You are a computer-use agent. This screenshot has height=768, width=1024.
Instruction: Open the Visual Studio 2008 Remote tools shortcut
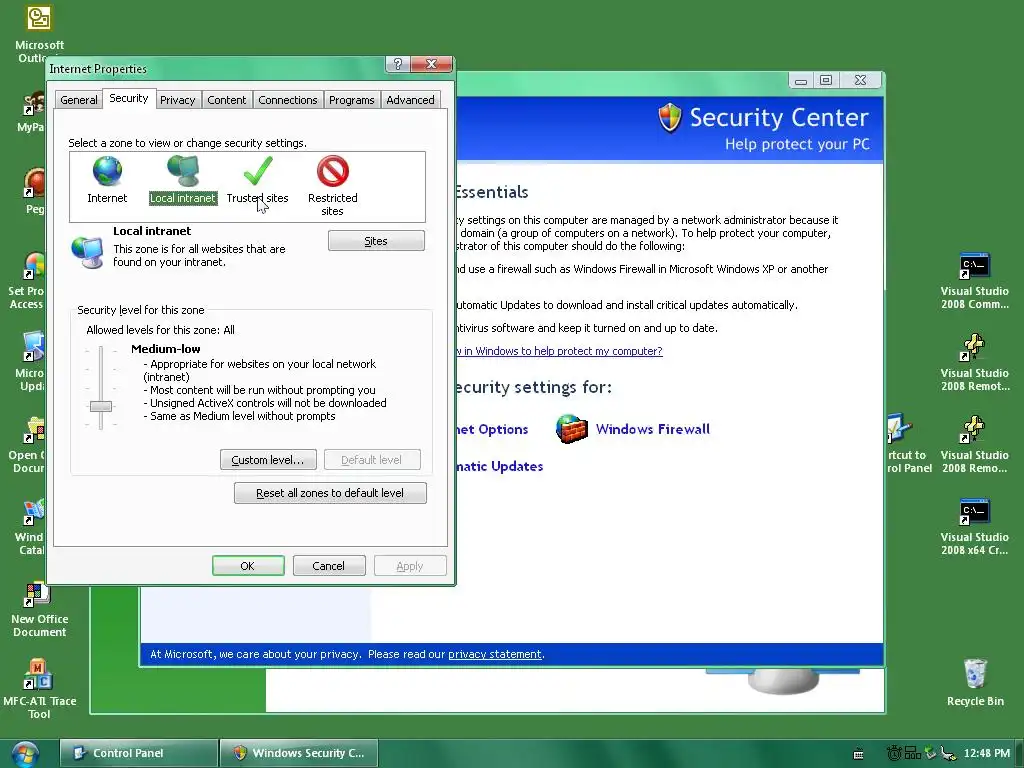pyautogui.click(x=974, y=362)
